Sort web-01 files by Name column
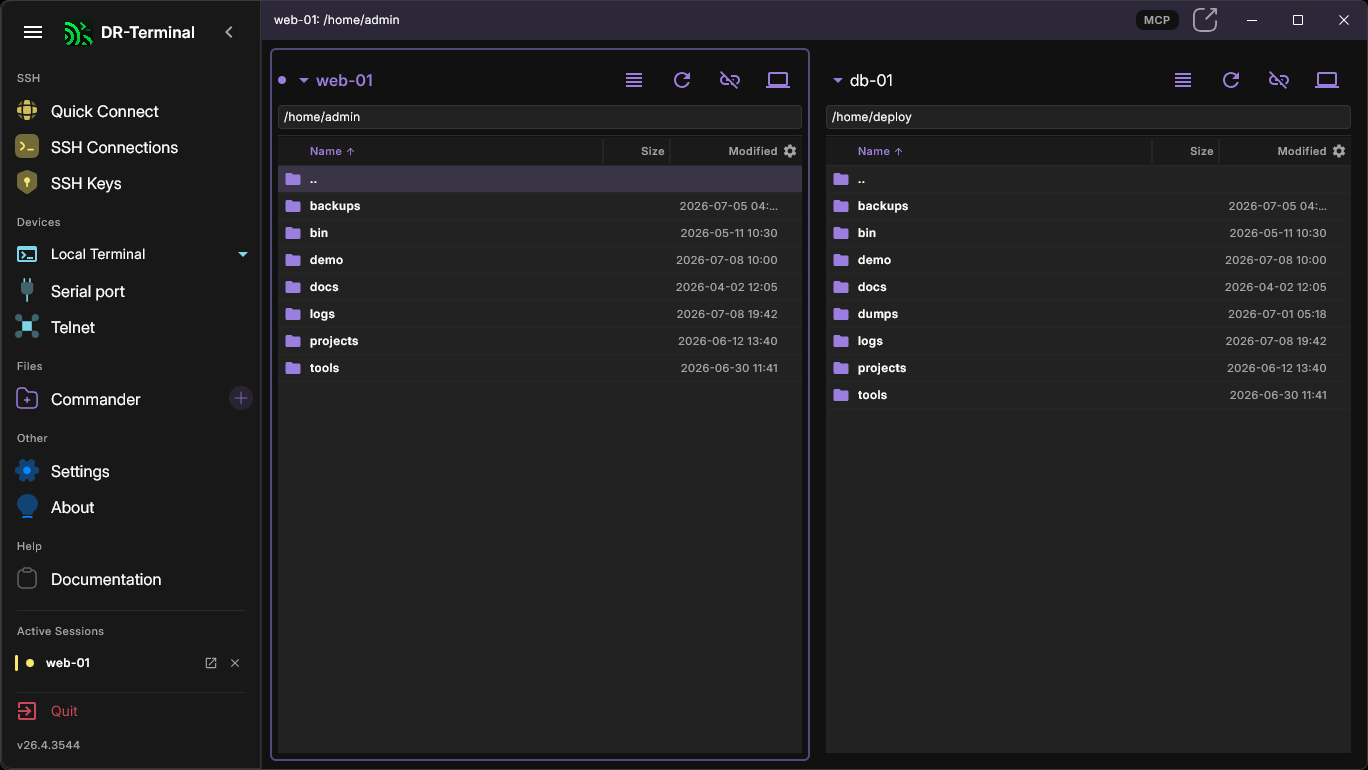This screenshot has height=770, width=1368. pyautogui.click(x=332, y=151)
